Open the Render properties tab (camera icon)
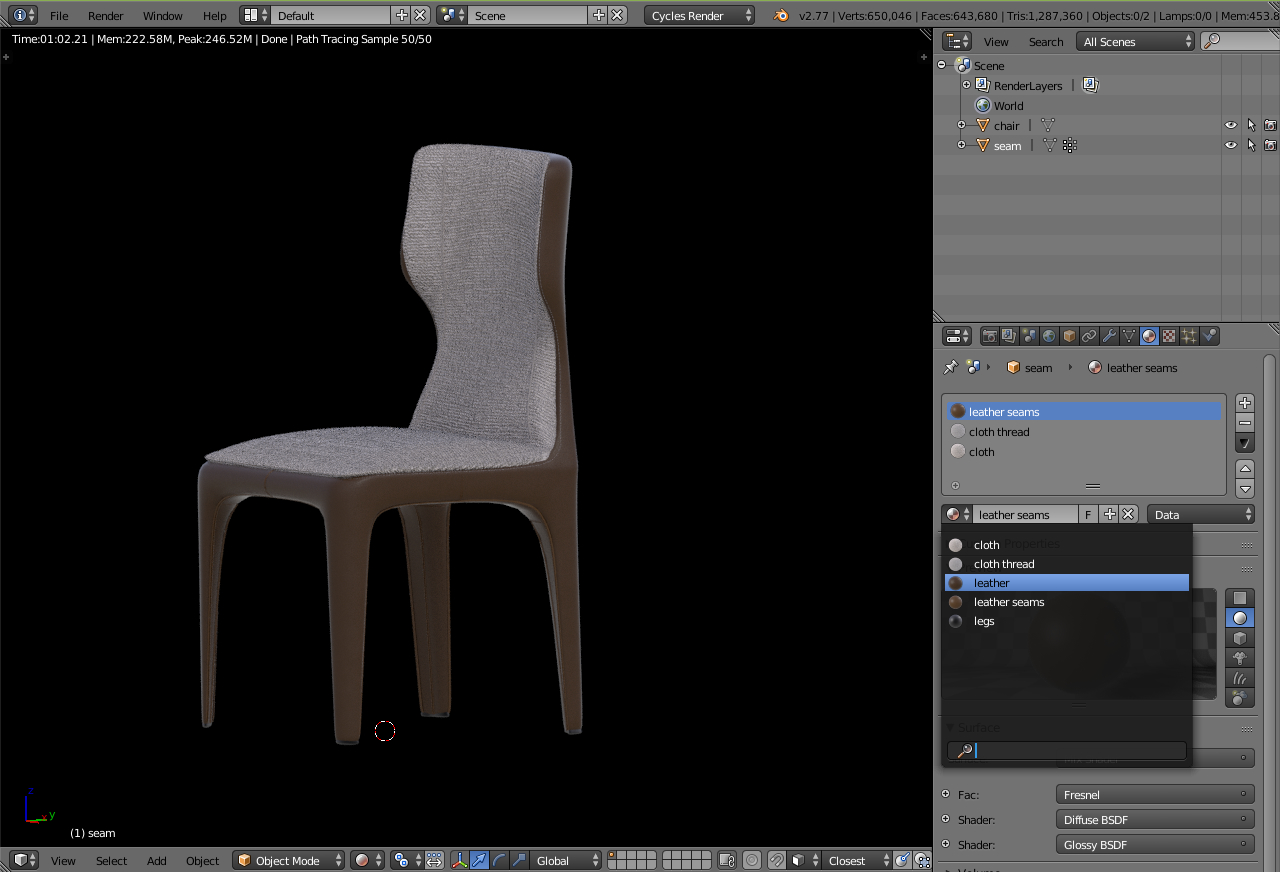1280x872 pixels. point(990,335)
